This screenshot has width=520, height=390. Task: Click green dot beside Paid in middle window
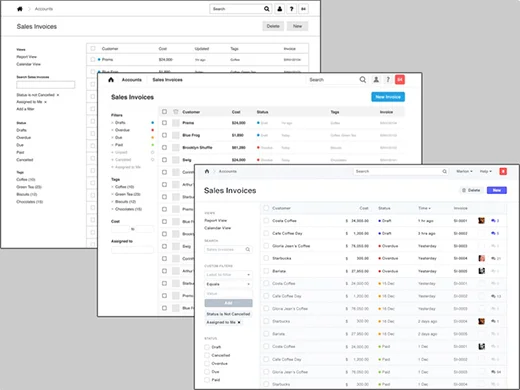(153, 145)
